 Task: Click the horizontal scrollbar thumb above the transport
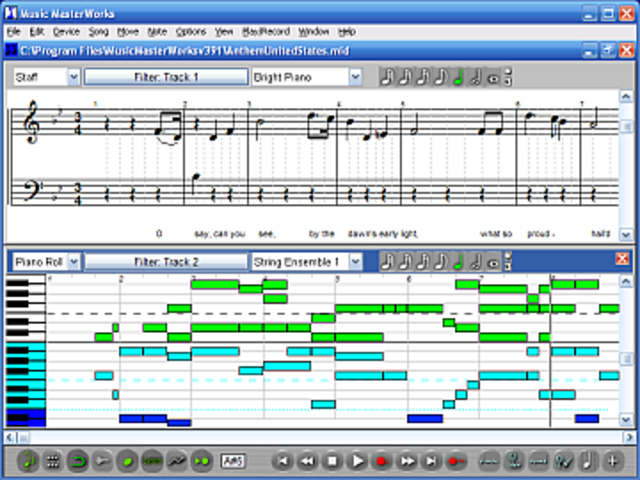click(24, 438)
